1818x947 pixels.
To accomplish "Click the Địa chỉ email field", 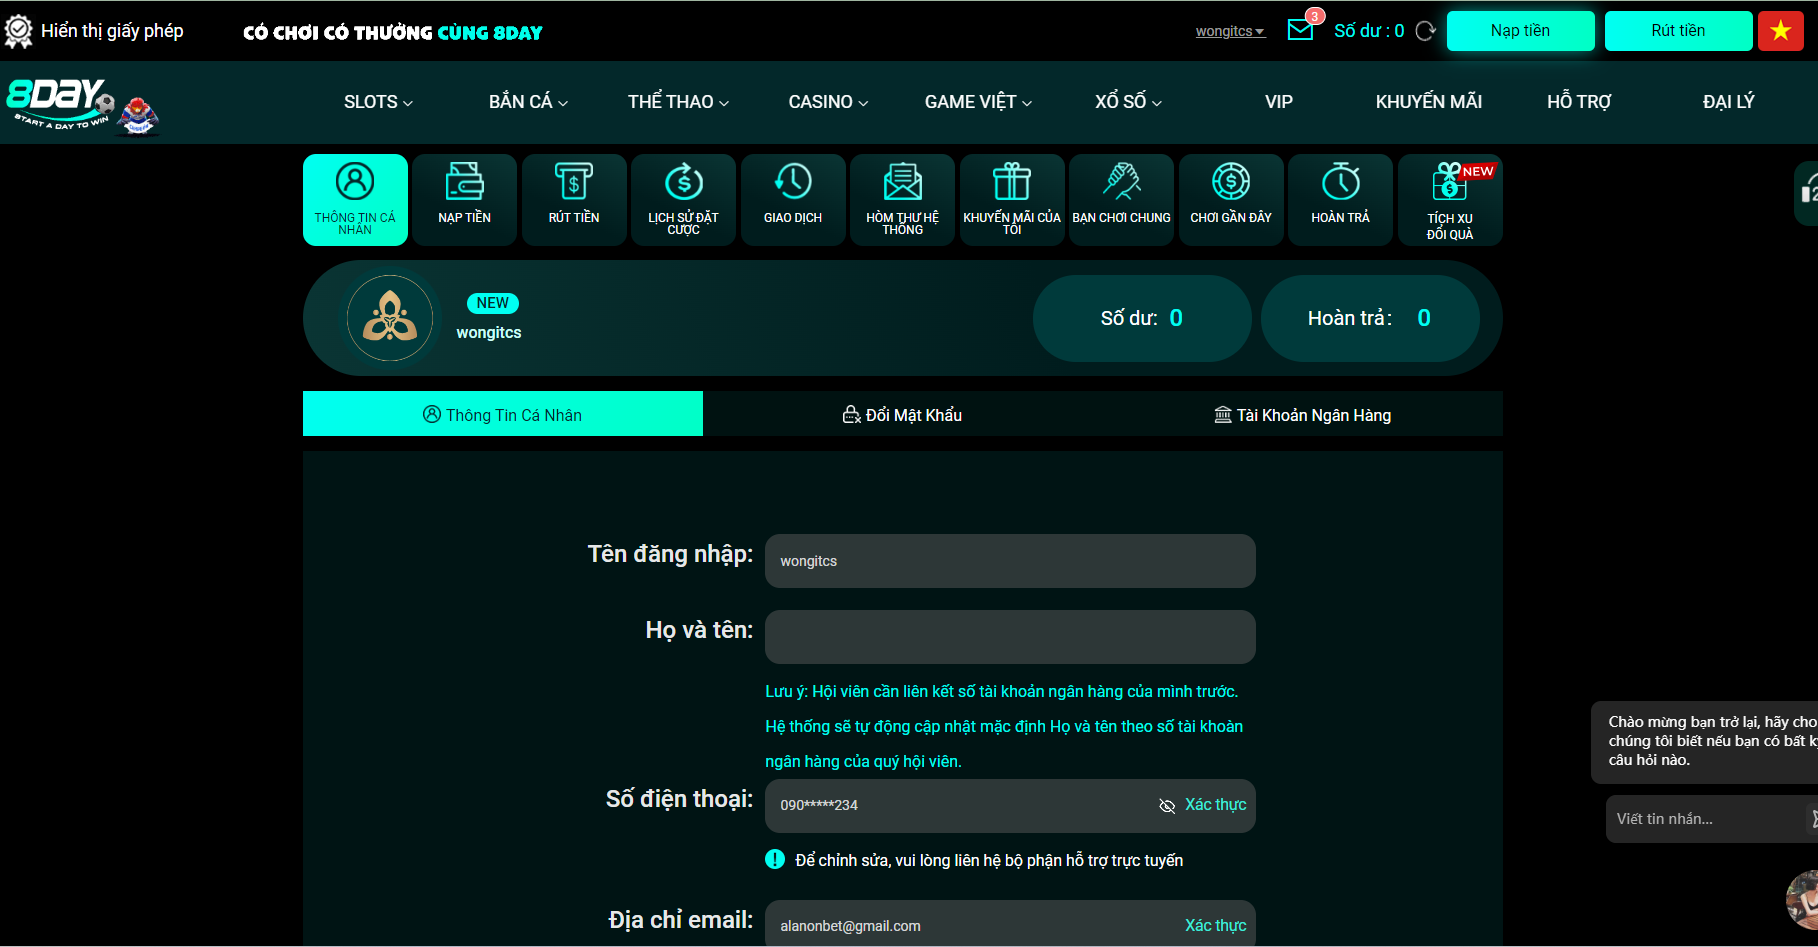I will click(1010, 924).
